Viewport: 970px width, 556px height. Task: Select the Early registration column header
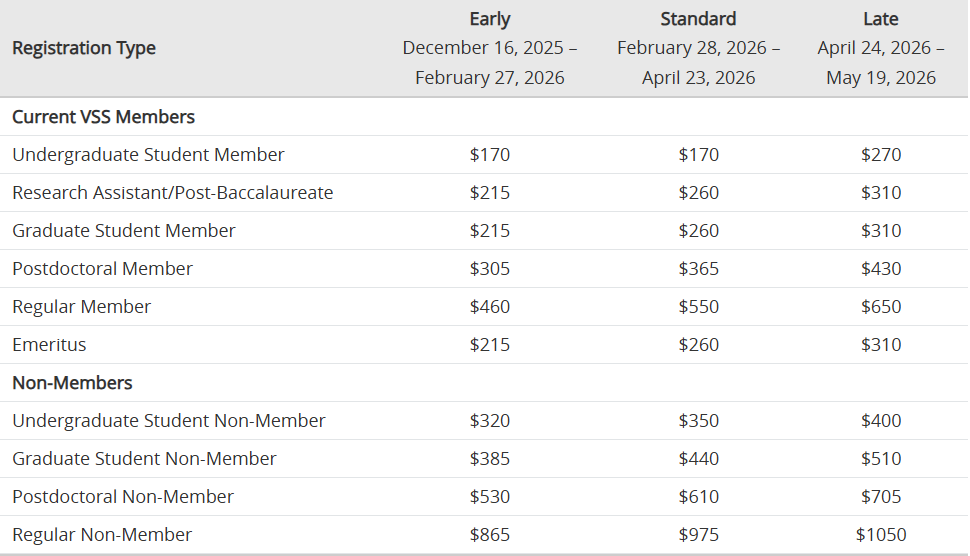coord(490,19)
